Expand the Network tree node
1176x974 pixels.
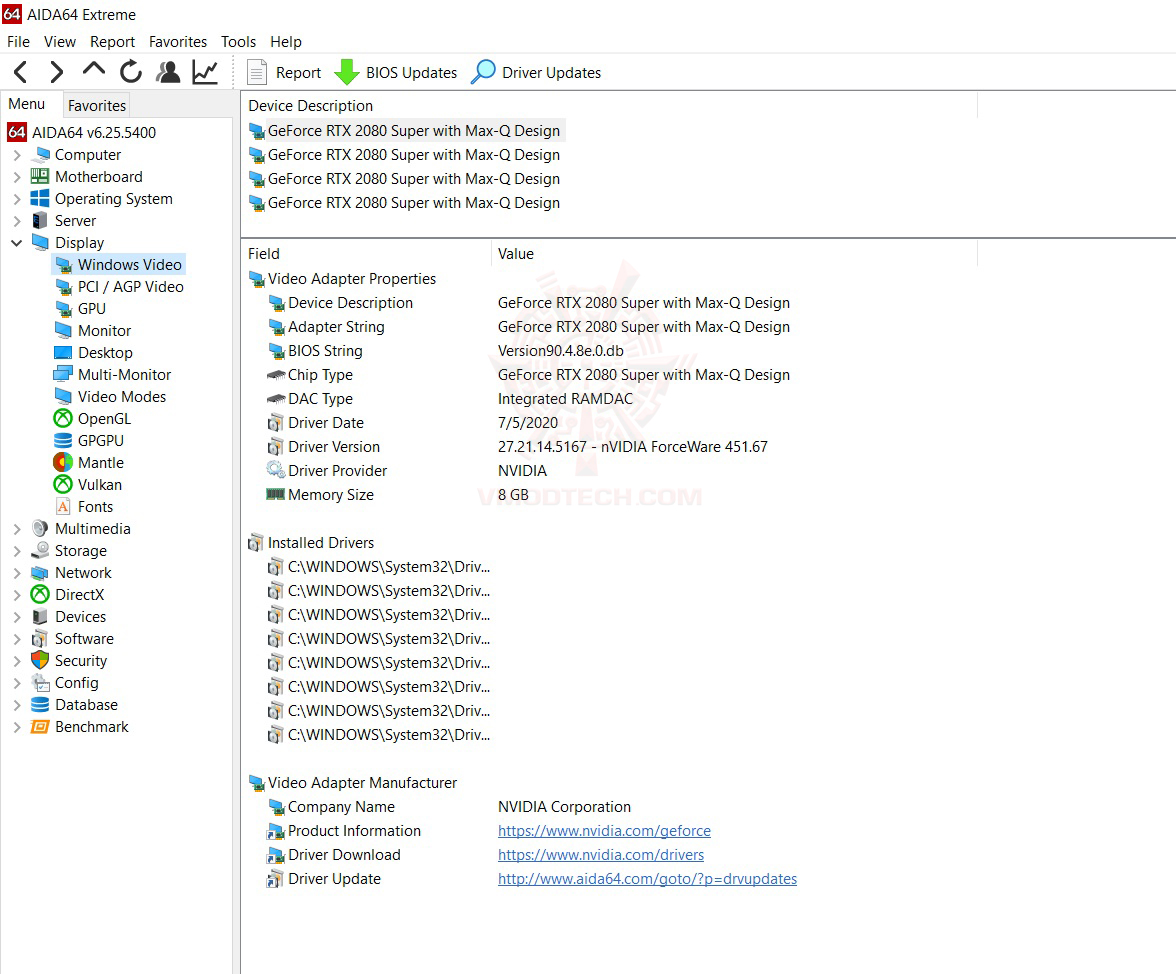point(16,573)
